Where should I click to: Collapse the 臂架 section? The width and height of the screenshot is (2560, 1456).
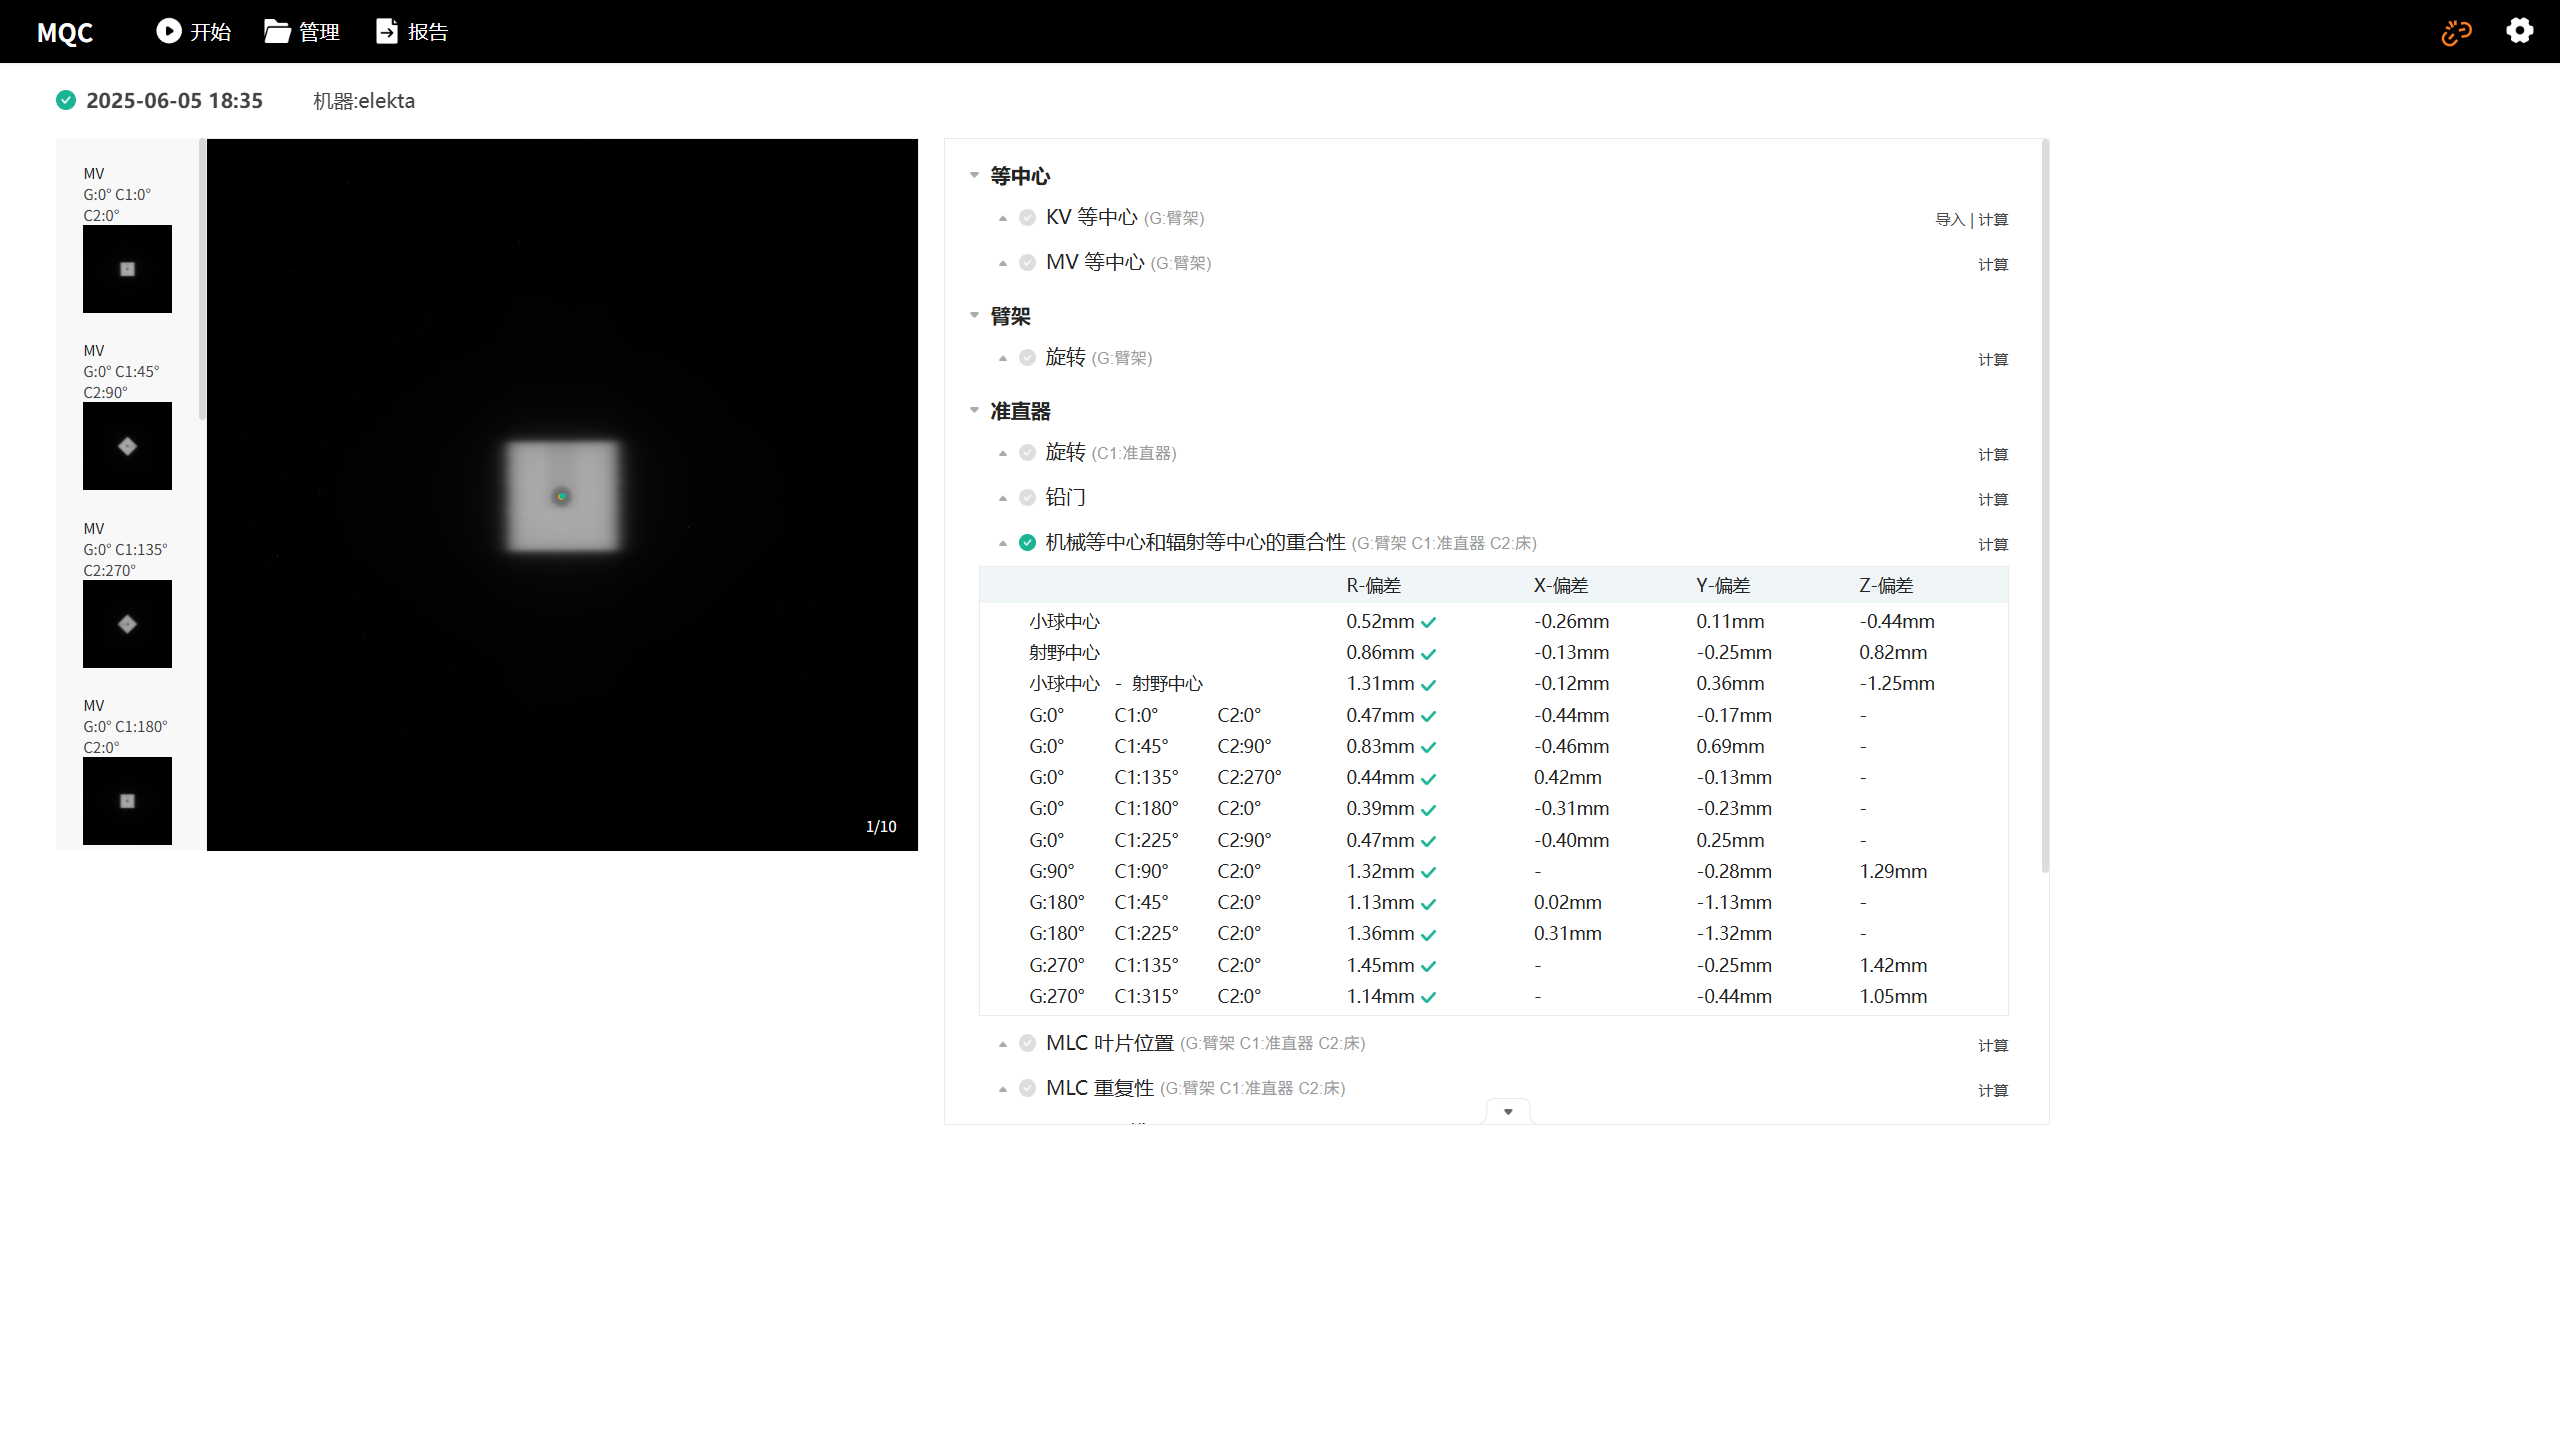click(x=974, y=315)
